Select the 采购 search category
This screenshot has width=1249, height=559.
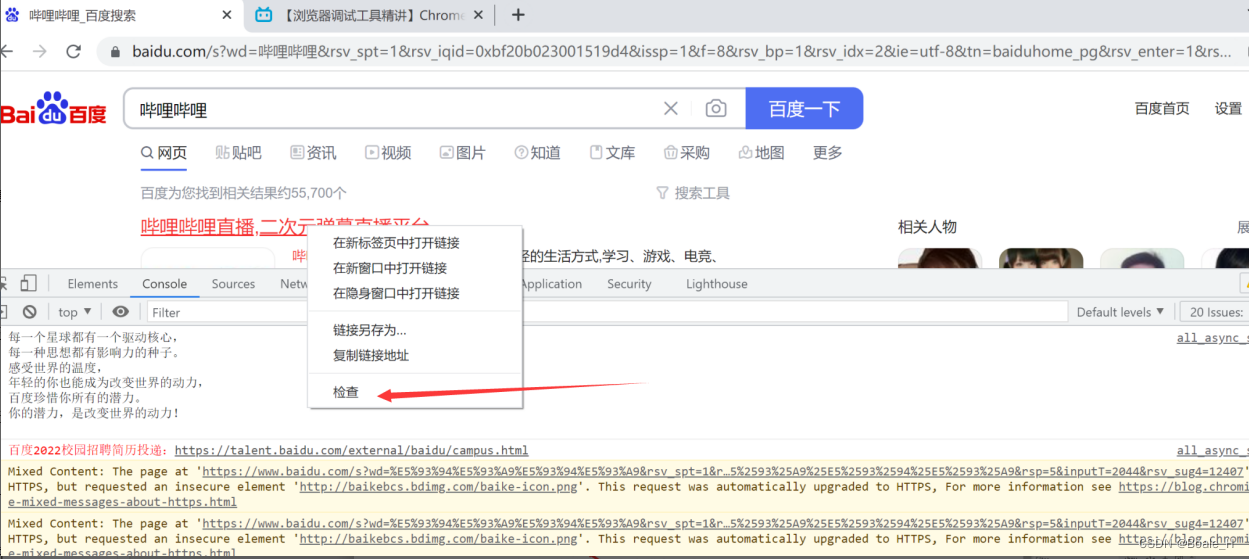point(687,153)
